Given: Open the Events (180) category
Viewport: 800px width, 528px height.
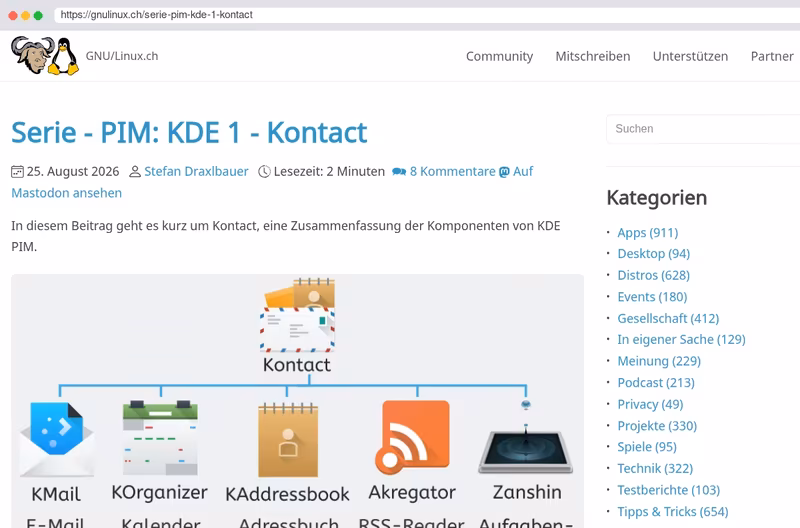Looking at the screenshot, I should click(653, 297).
